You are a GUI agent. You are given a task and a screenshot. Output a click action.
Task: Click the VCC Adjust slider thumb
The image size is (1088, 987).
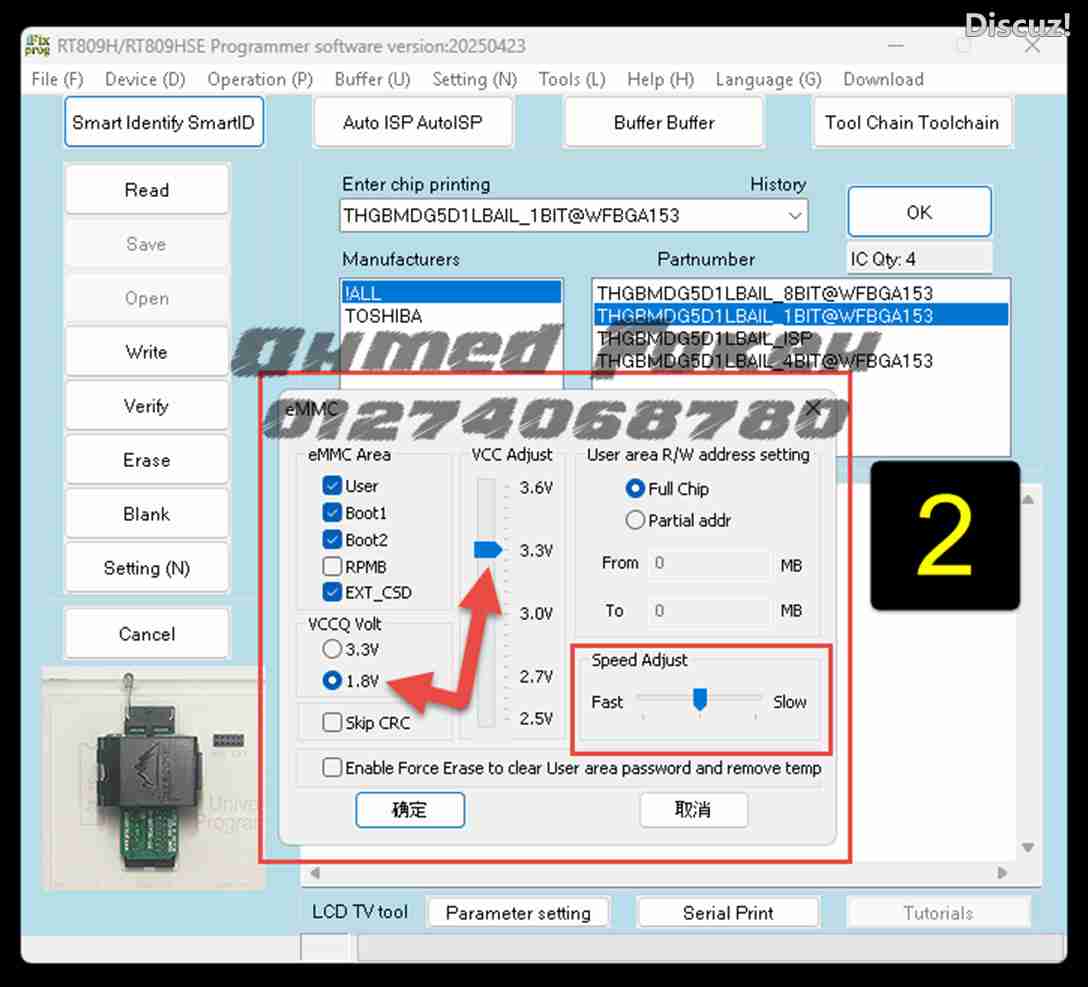(487, 550)
